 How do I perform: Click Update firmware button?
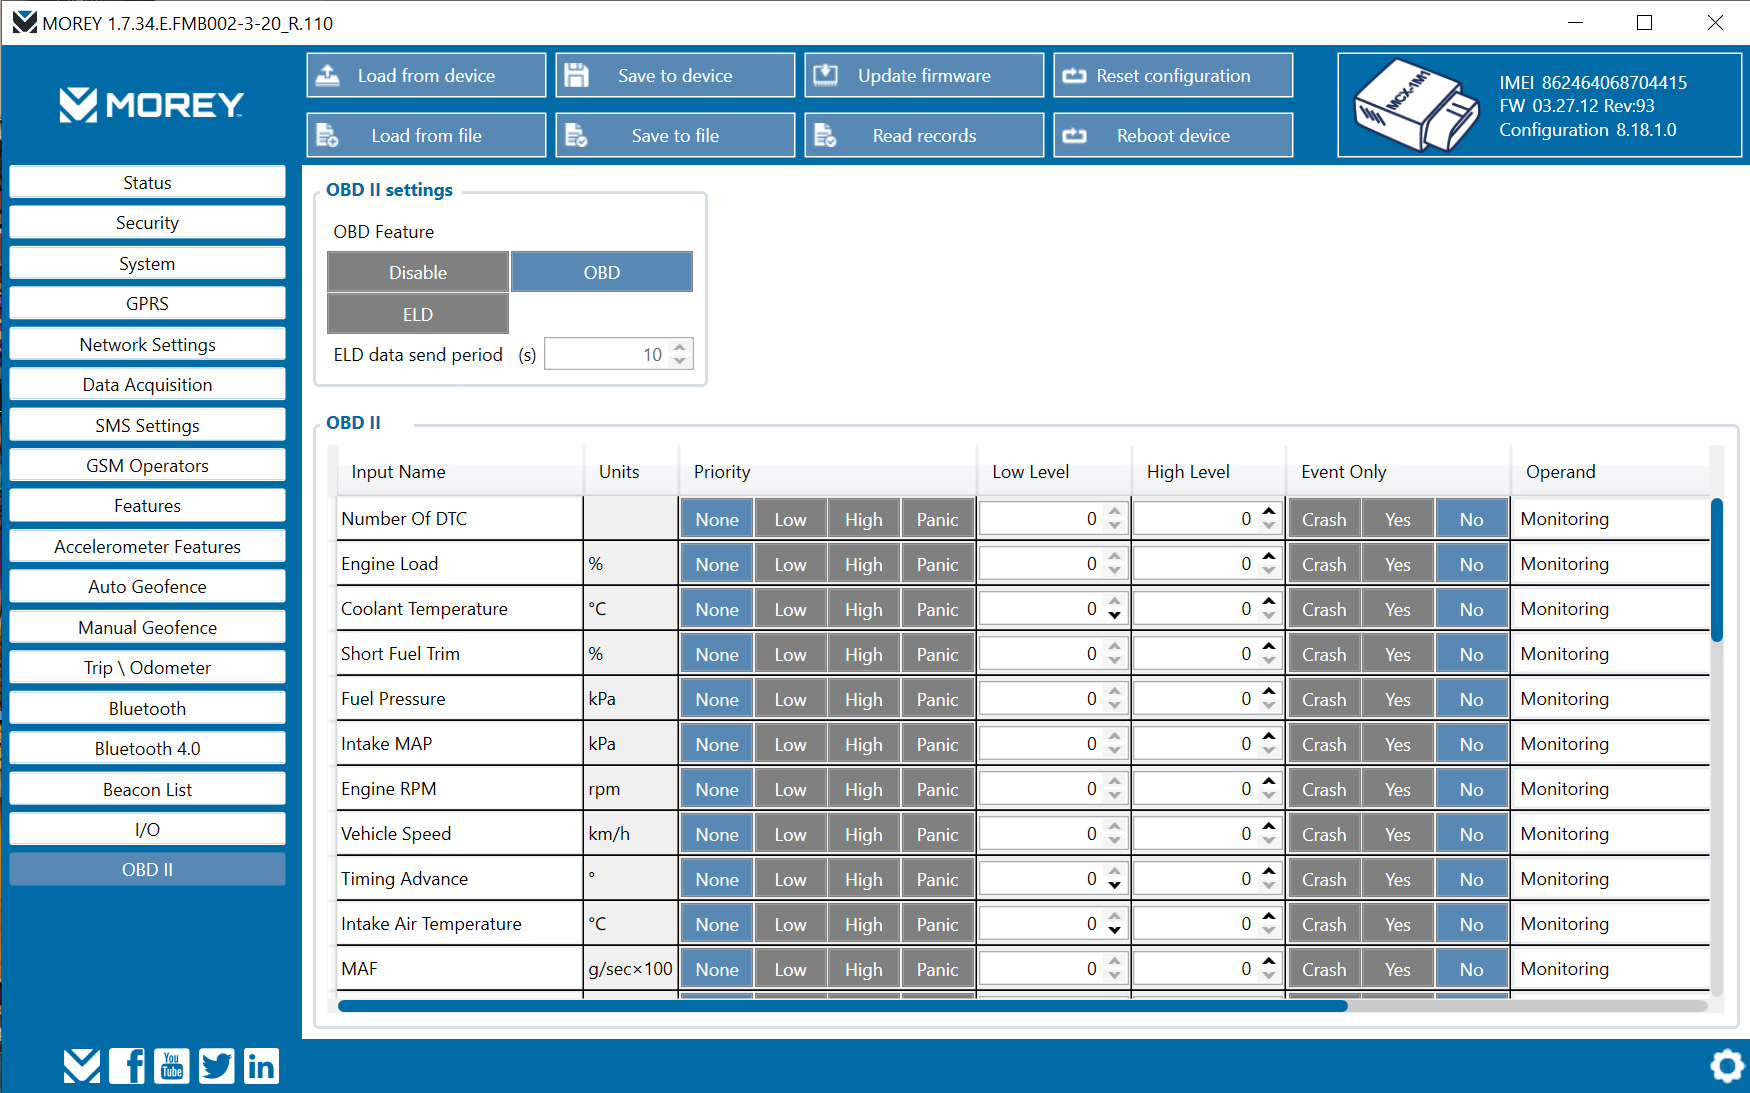tap(924, 75)
